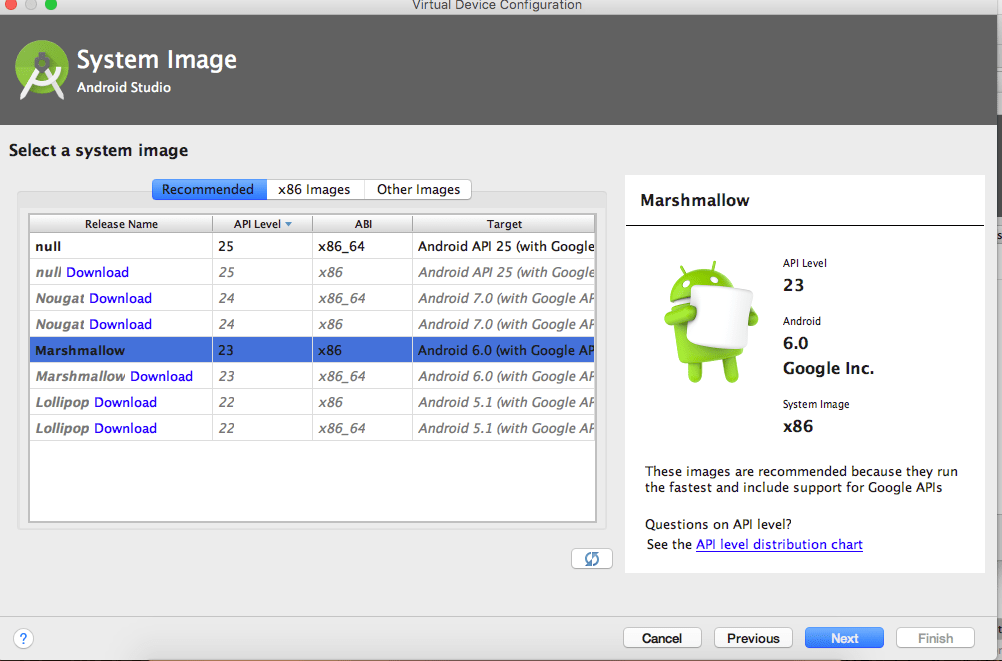The image size is (1002, 661).
Task: Sort table by Release Name column header
Action: tap(121, 224)
